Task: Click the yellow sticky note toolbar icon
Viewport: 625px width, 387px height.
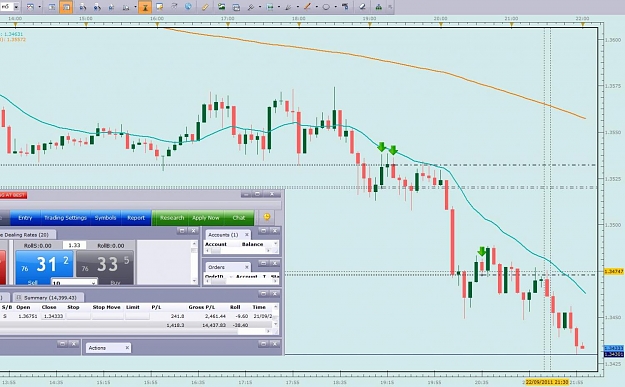Action: (x=159, y=7)
